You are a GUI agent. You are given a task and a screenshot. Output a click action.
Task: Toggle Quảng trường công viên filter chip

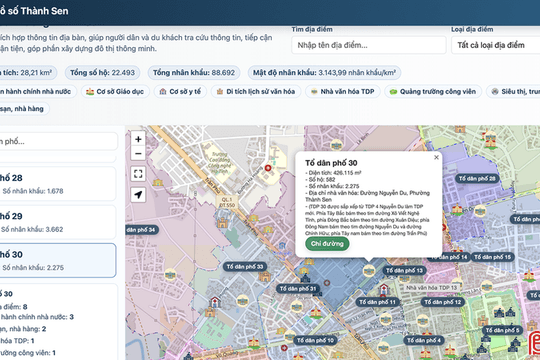click(x=433, y=92)
